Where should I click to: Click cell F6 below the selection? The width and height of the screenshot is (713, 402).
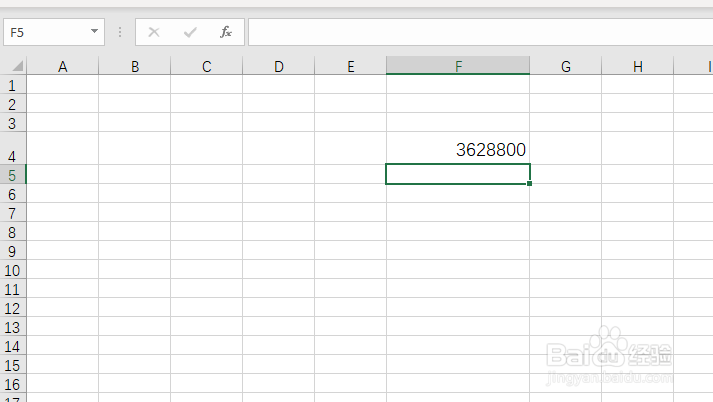[x=458, y=194]
